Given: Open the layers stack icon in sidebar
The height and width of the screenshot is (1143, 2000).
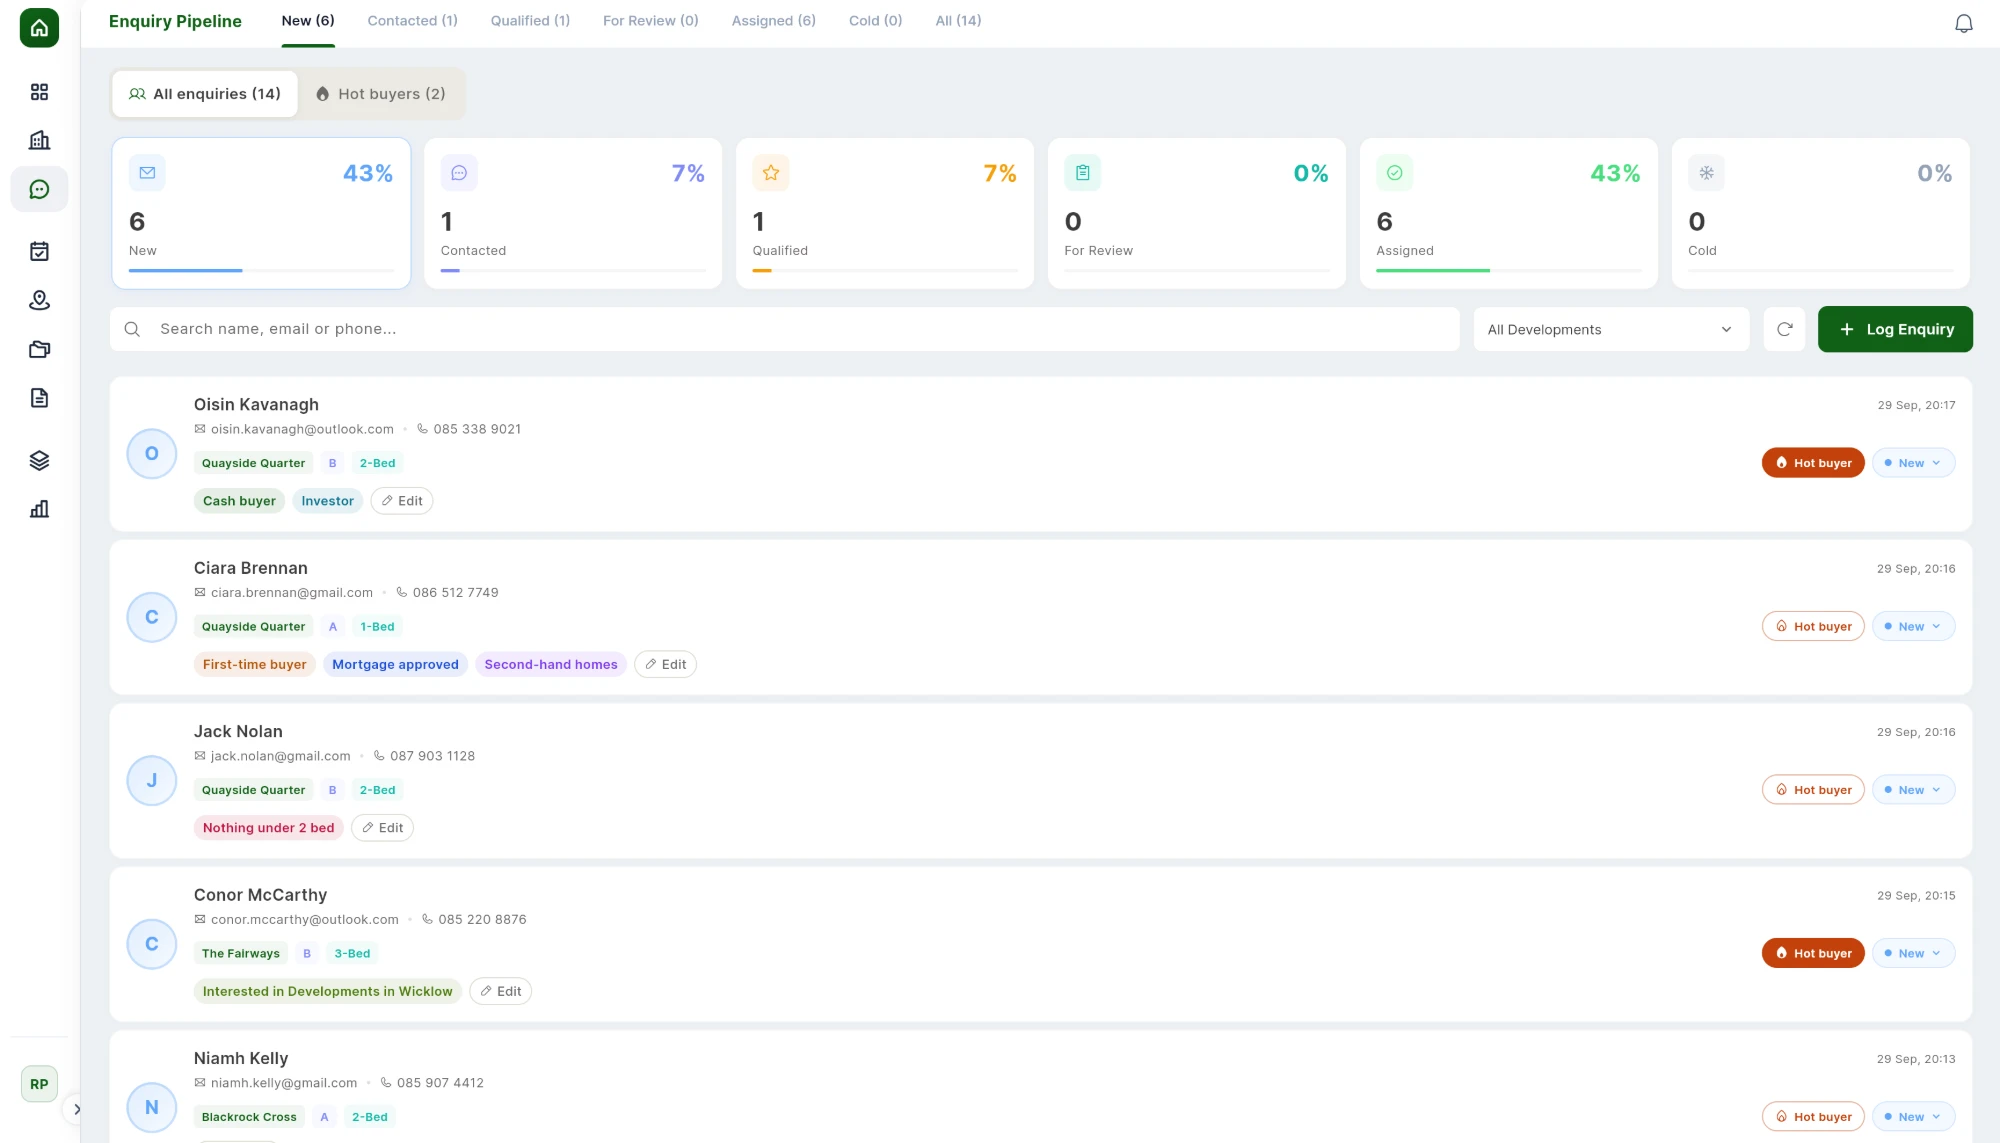Looking at the screenshot, I should [39, 460].
